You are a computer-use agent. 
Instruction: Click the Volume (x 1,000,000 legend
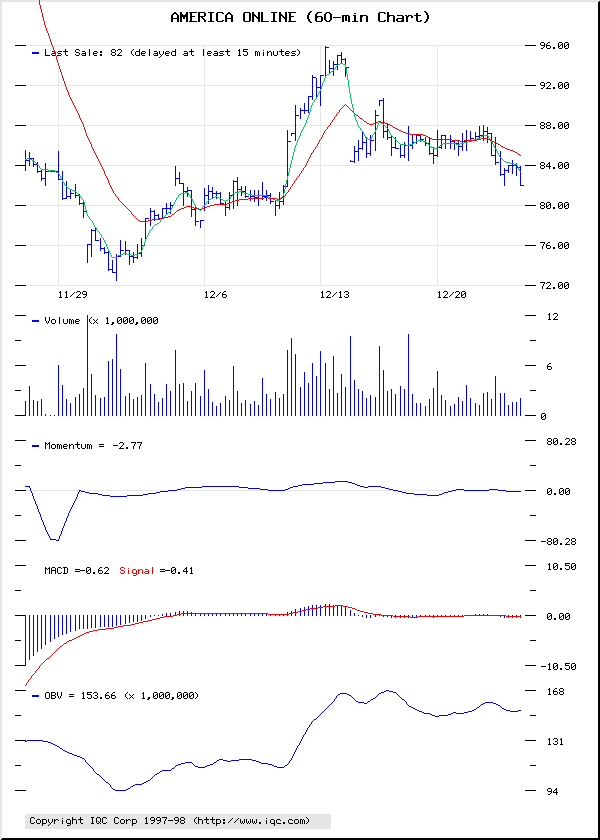pyautogui.click(x=101, y=320)
